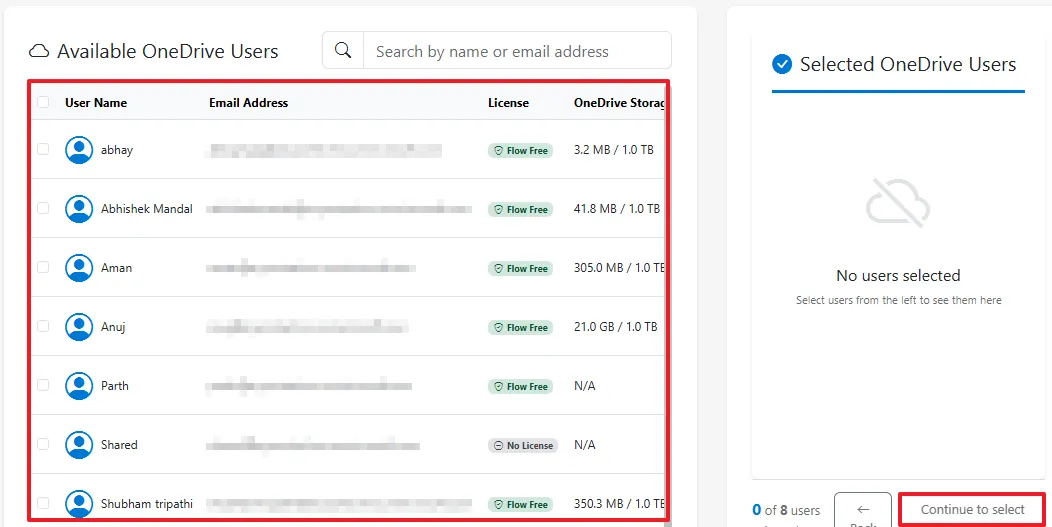Tick the checkbox for Anuj
Image resolution: width=1052 pixels, height=527 pixels.
43,326
